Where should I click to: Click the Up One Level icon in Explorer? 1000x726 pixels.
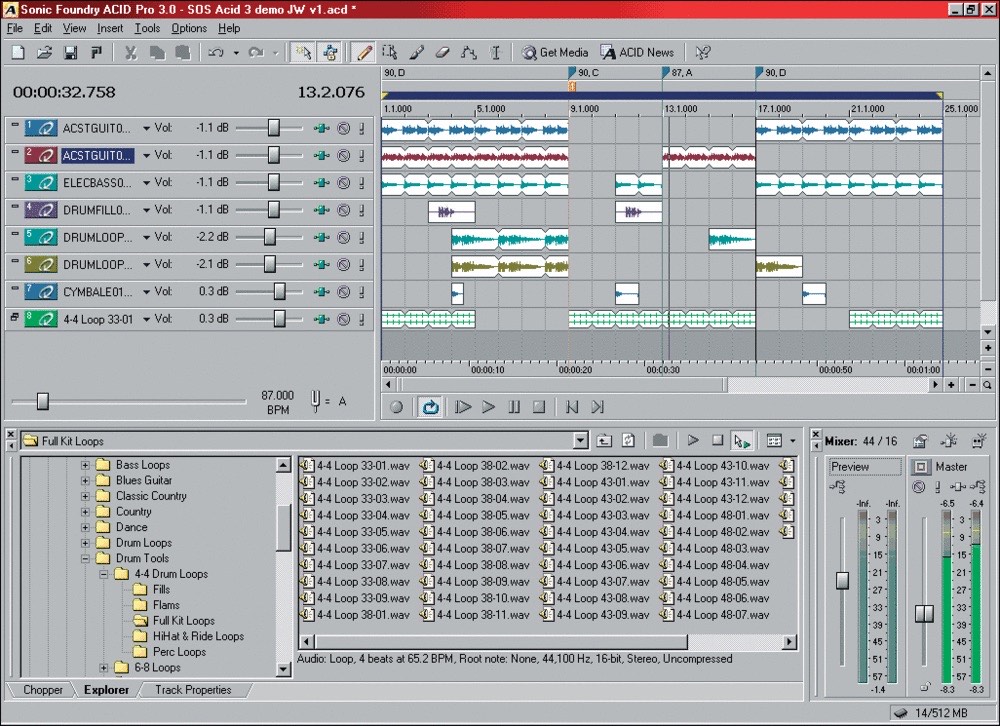604,440
